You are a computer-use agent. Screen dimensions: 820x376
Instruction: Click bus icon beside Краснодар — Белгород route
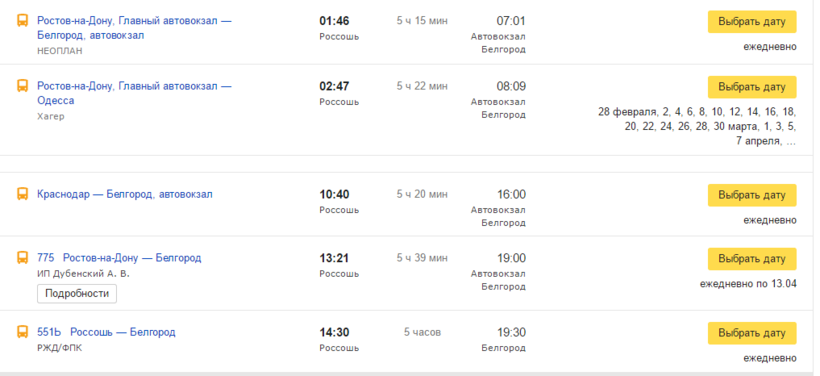click(x=22, y=195)
